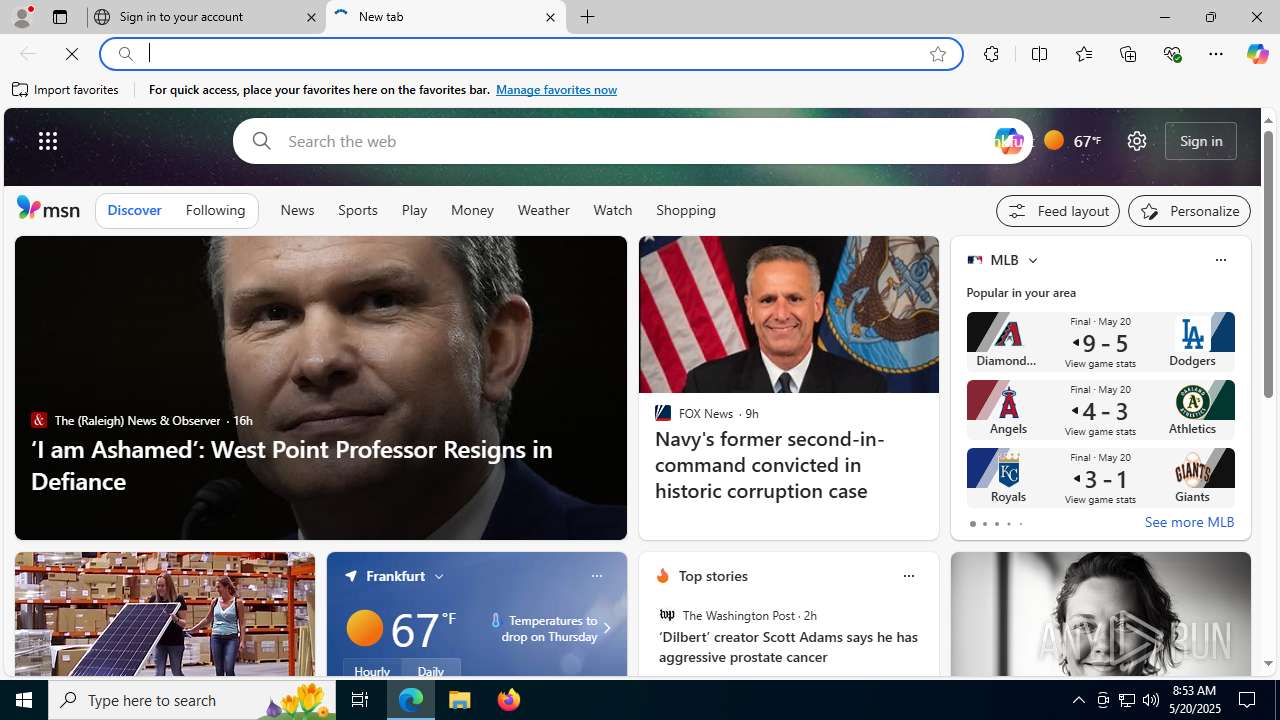Launch Copilot sidebar
The height and width of the screenshot is (720, 1280).
1257,54
